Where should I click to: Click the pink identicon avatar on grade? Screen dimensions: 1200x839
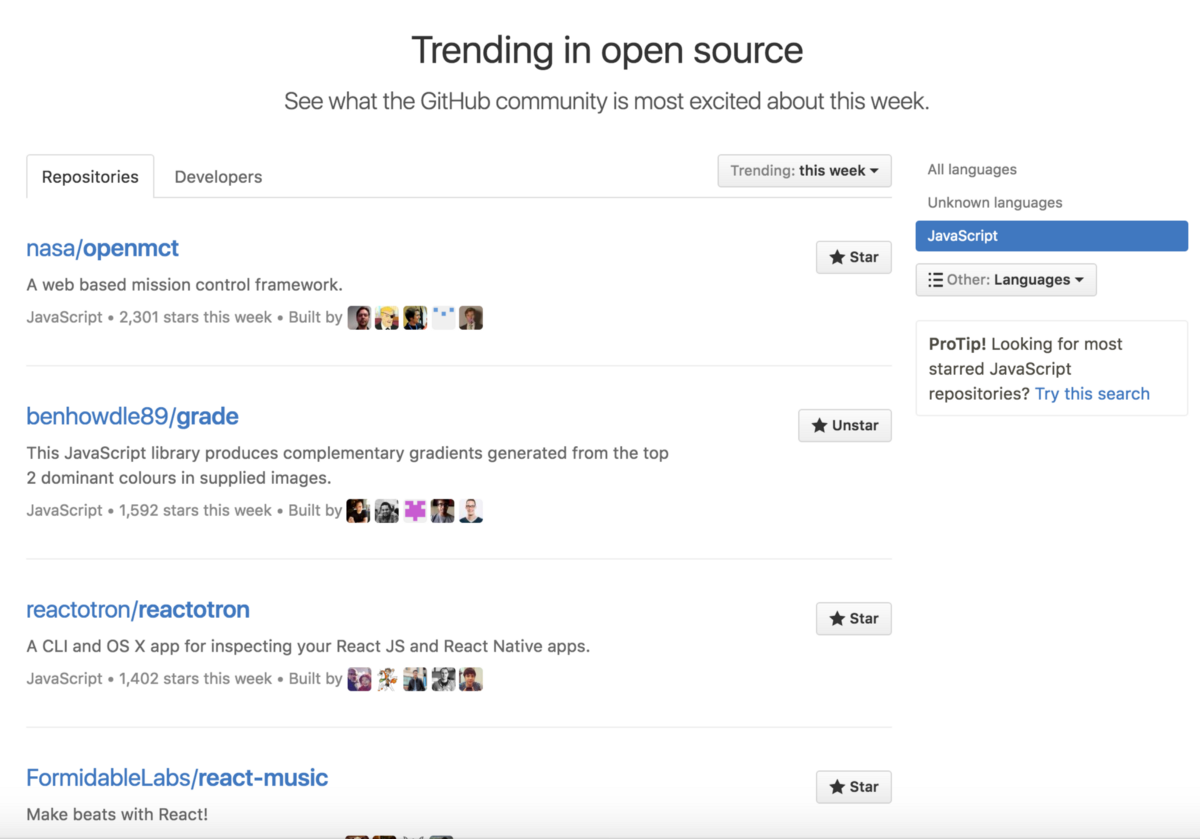(415, 511)
